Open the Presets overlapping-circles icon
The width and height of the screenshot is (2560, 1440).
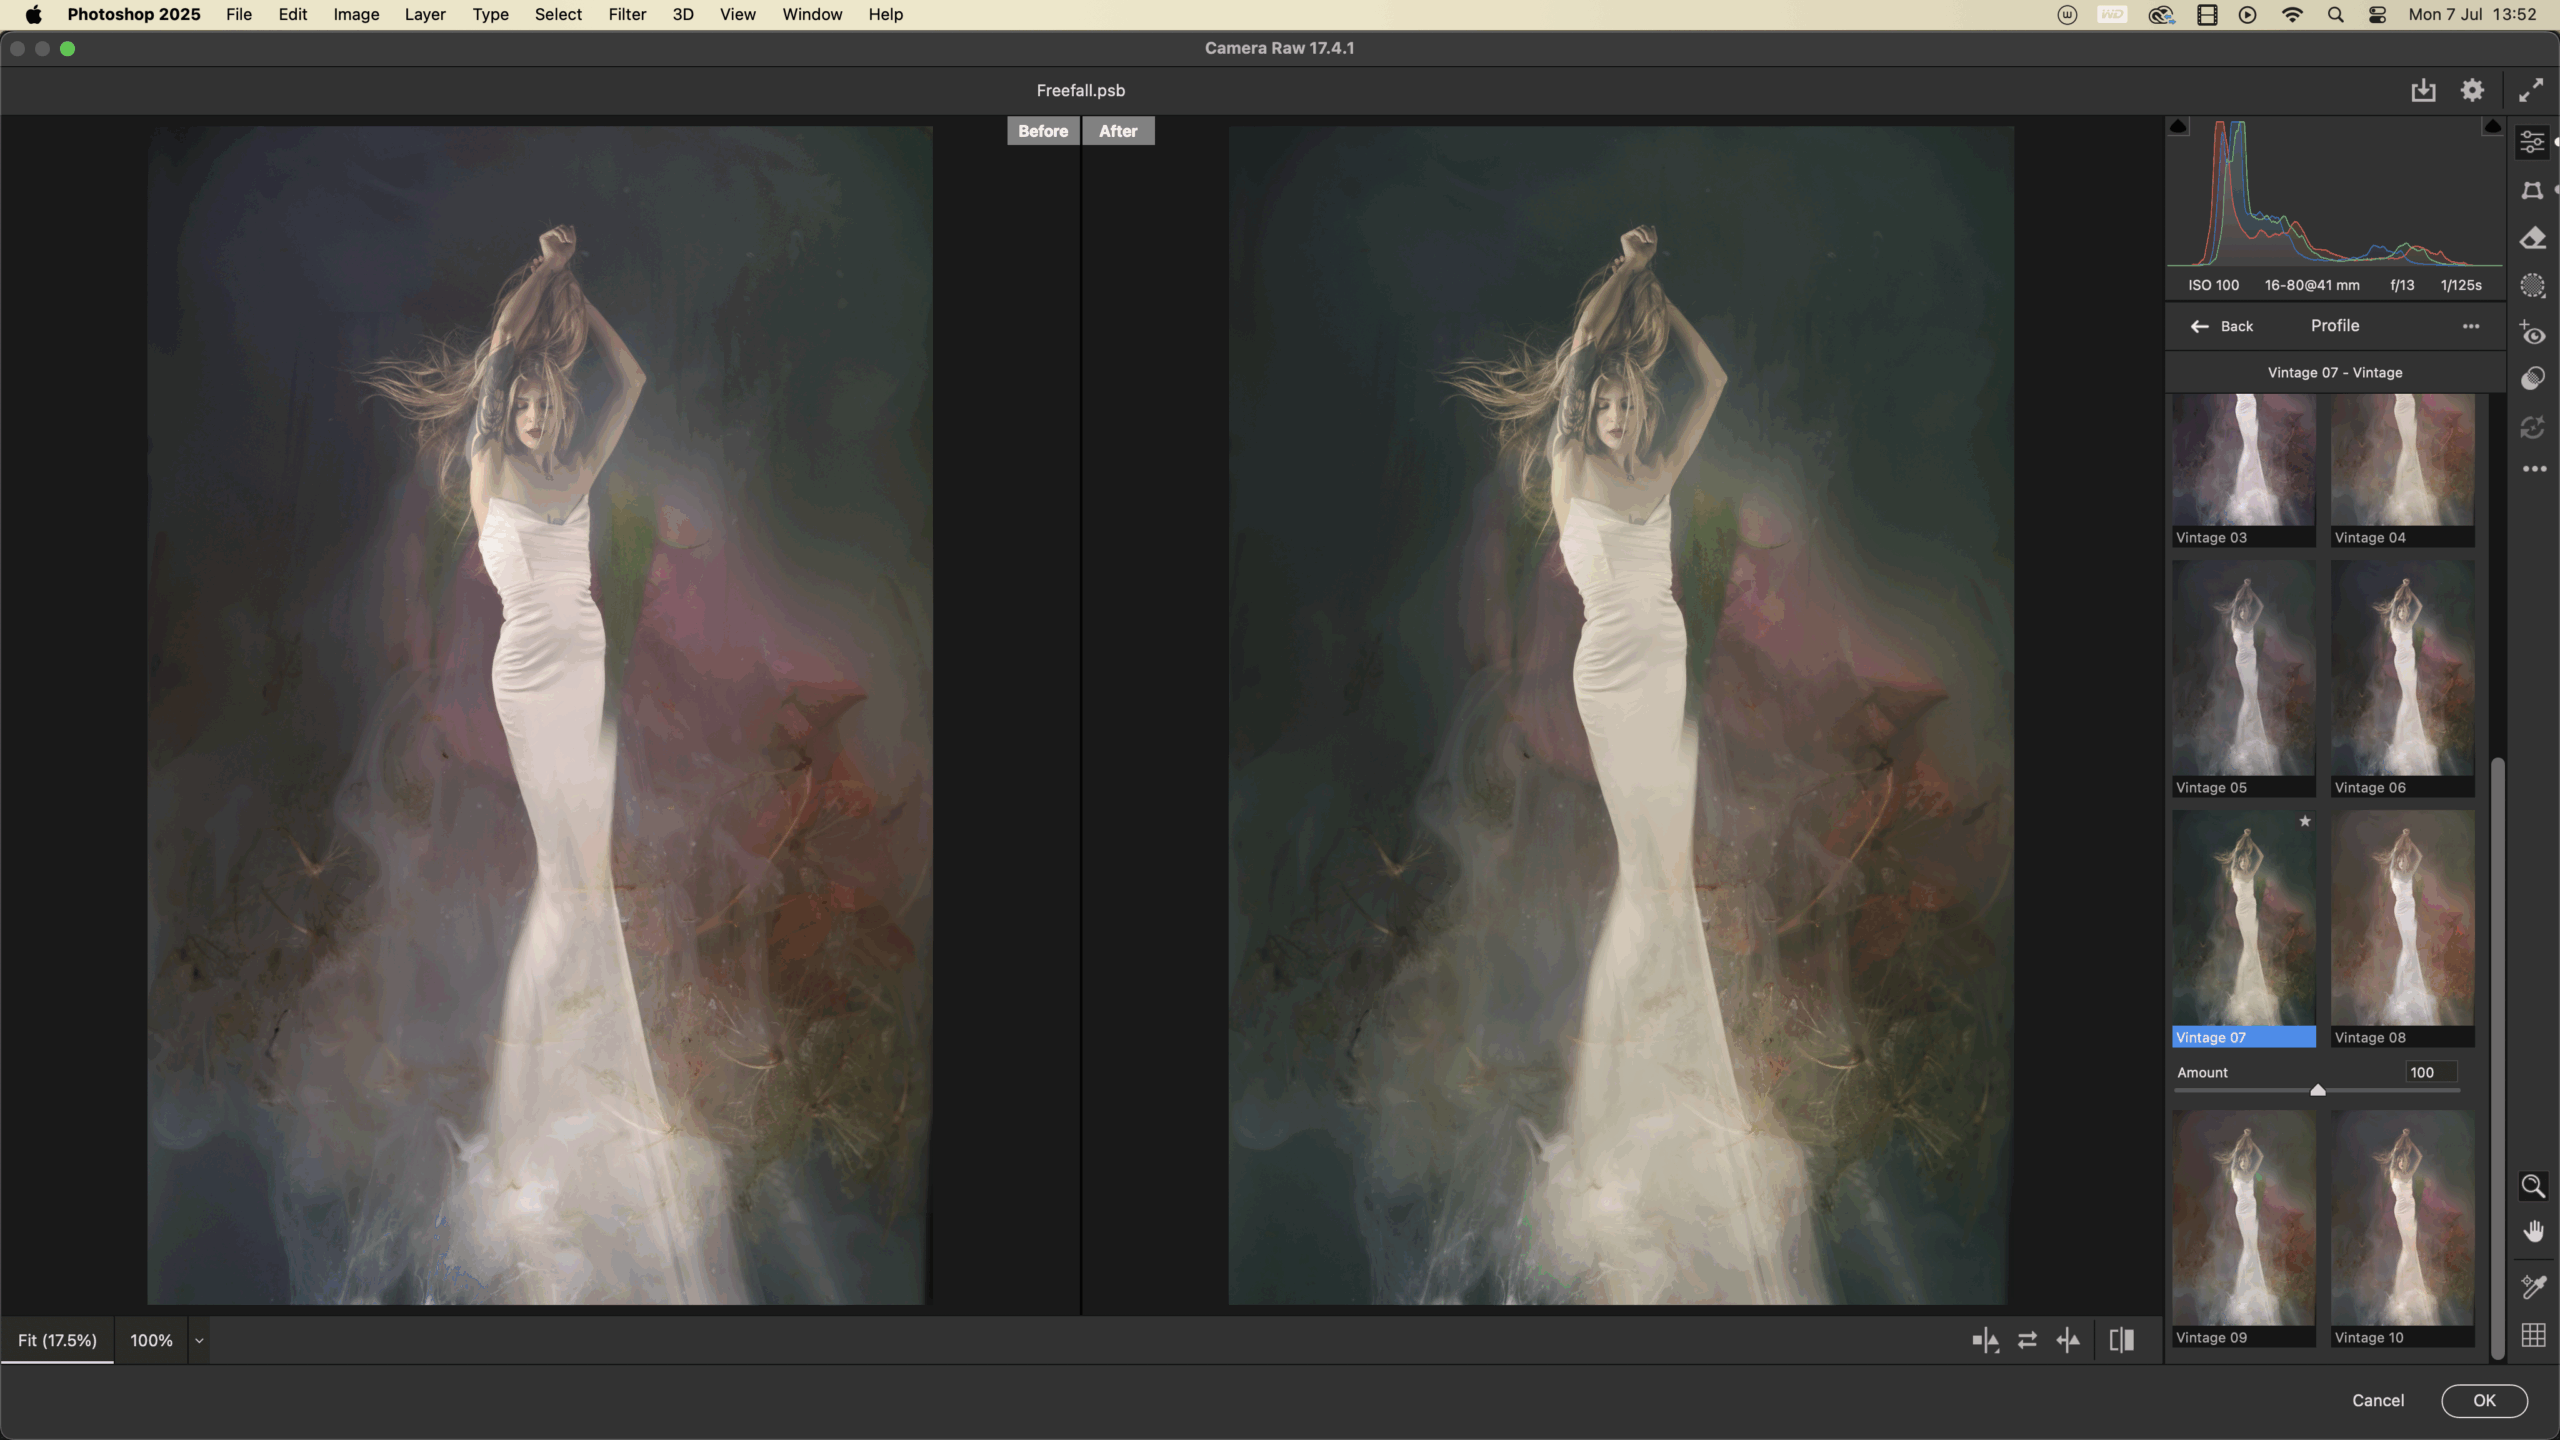click(2532, 379)
